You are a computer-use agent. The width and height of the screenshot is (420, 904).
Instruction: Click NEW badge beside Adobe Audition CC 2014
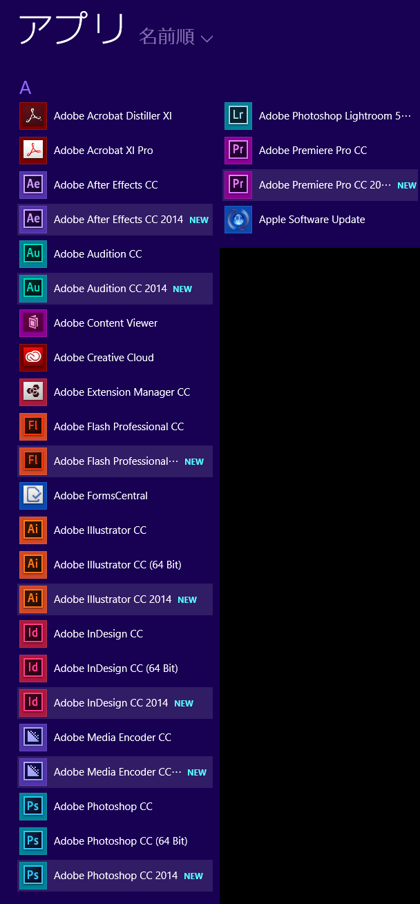click(183, 289)
